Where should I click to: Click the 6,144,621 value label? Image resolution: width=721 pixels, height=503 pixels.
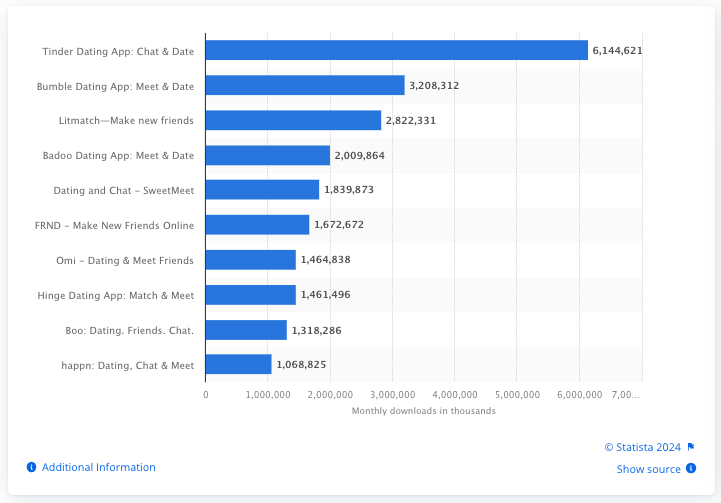coord(617,50)
